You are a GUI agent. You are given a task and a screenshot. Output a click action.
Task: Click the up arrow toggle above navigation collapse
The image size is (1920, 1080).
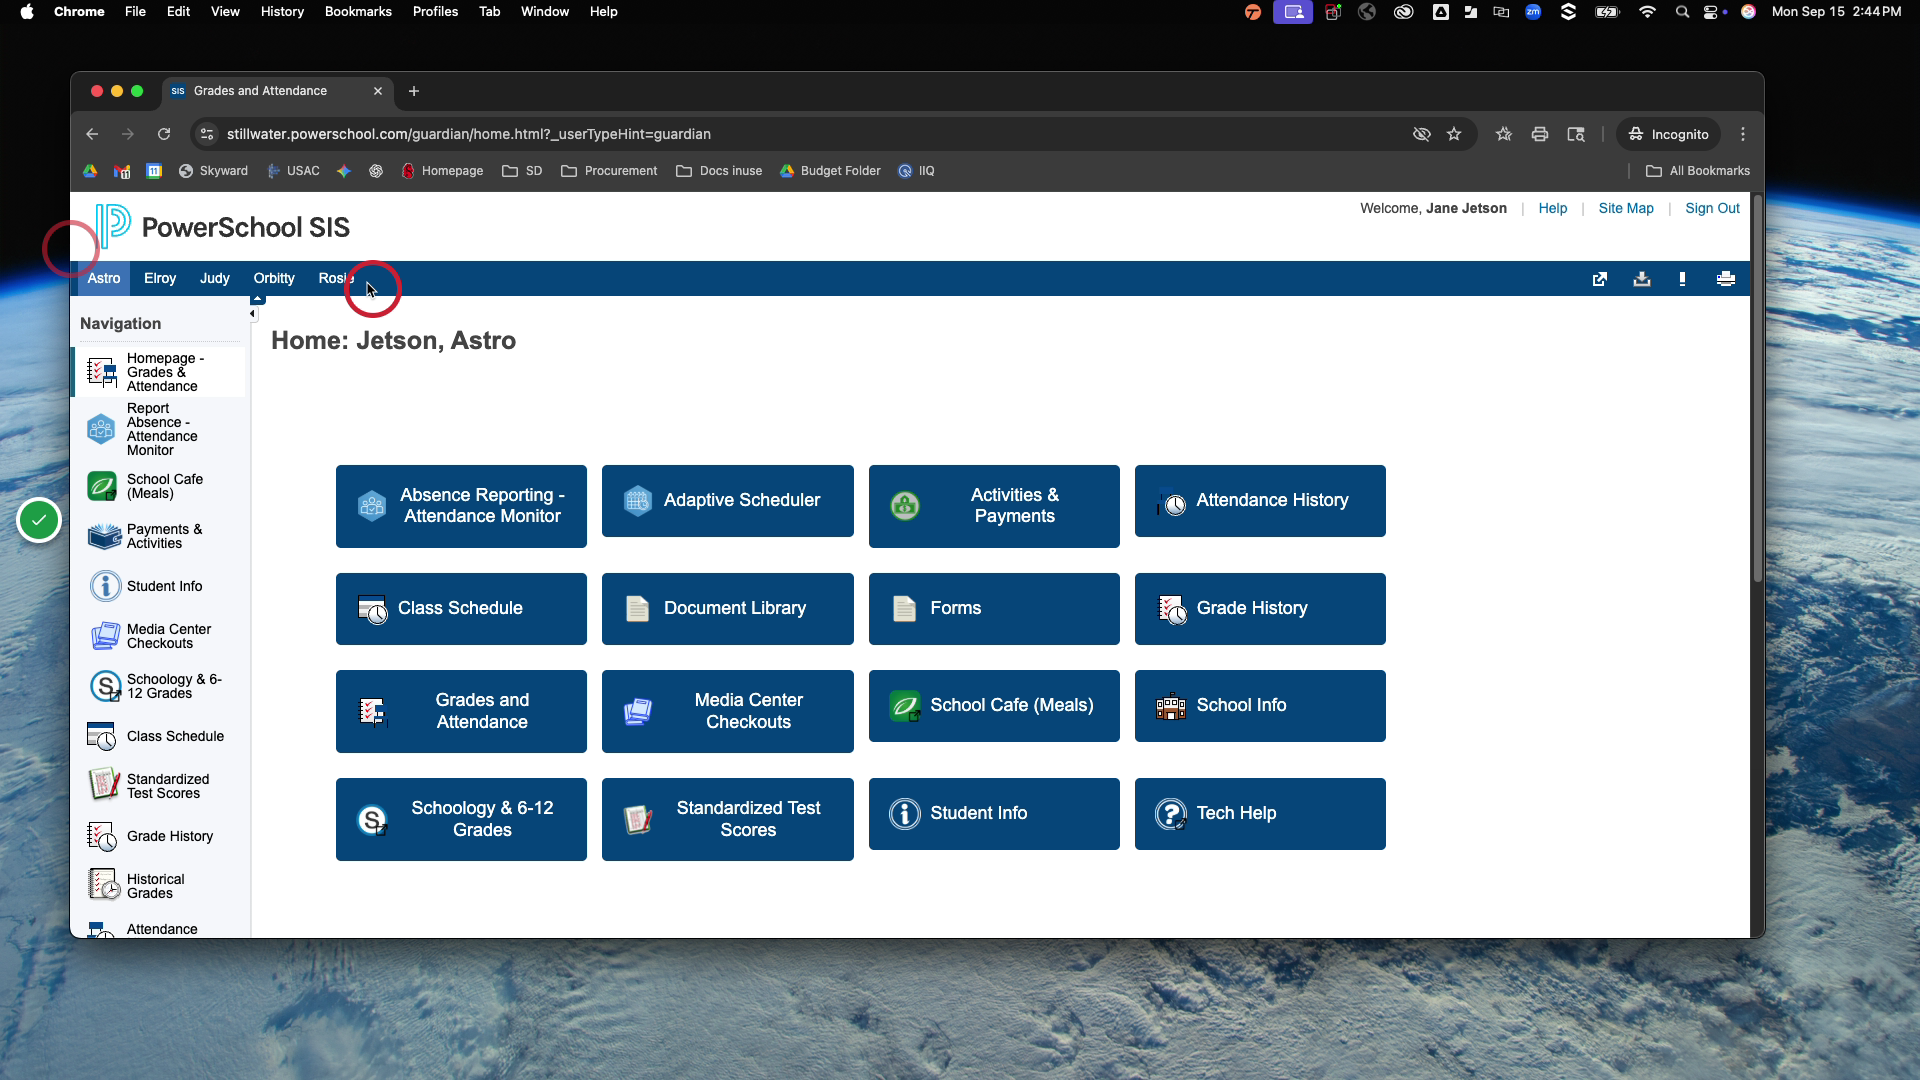click(x=258, y=299)
